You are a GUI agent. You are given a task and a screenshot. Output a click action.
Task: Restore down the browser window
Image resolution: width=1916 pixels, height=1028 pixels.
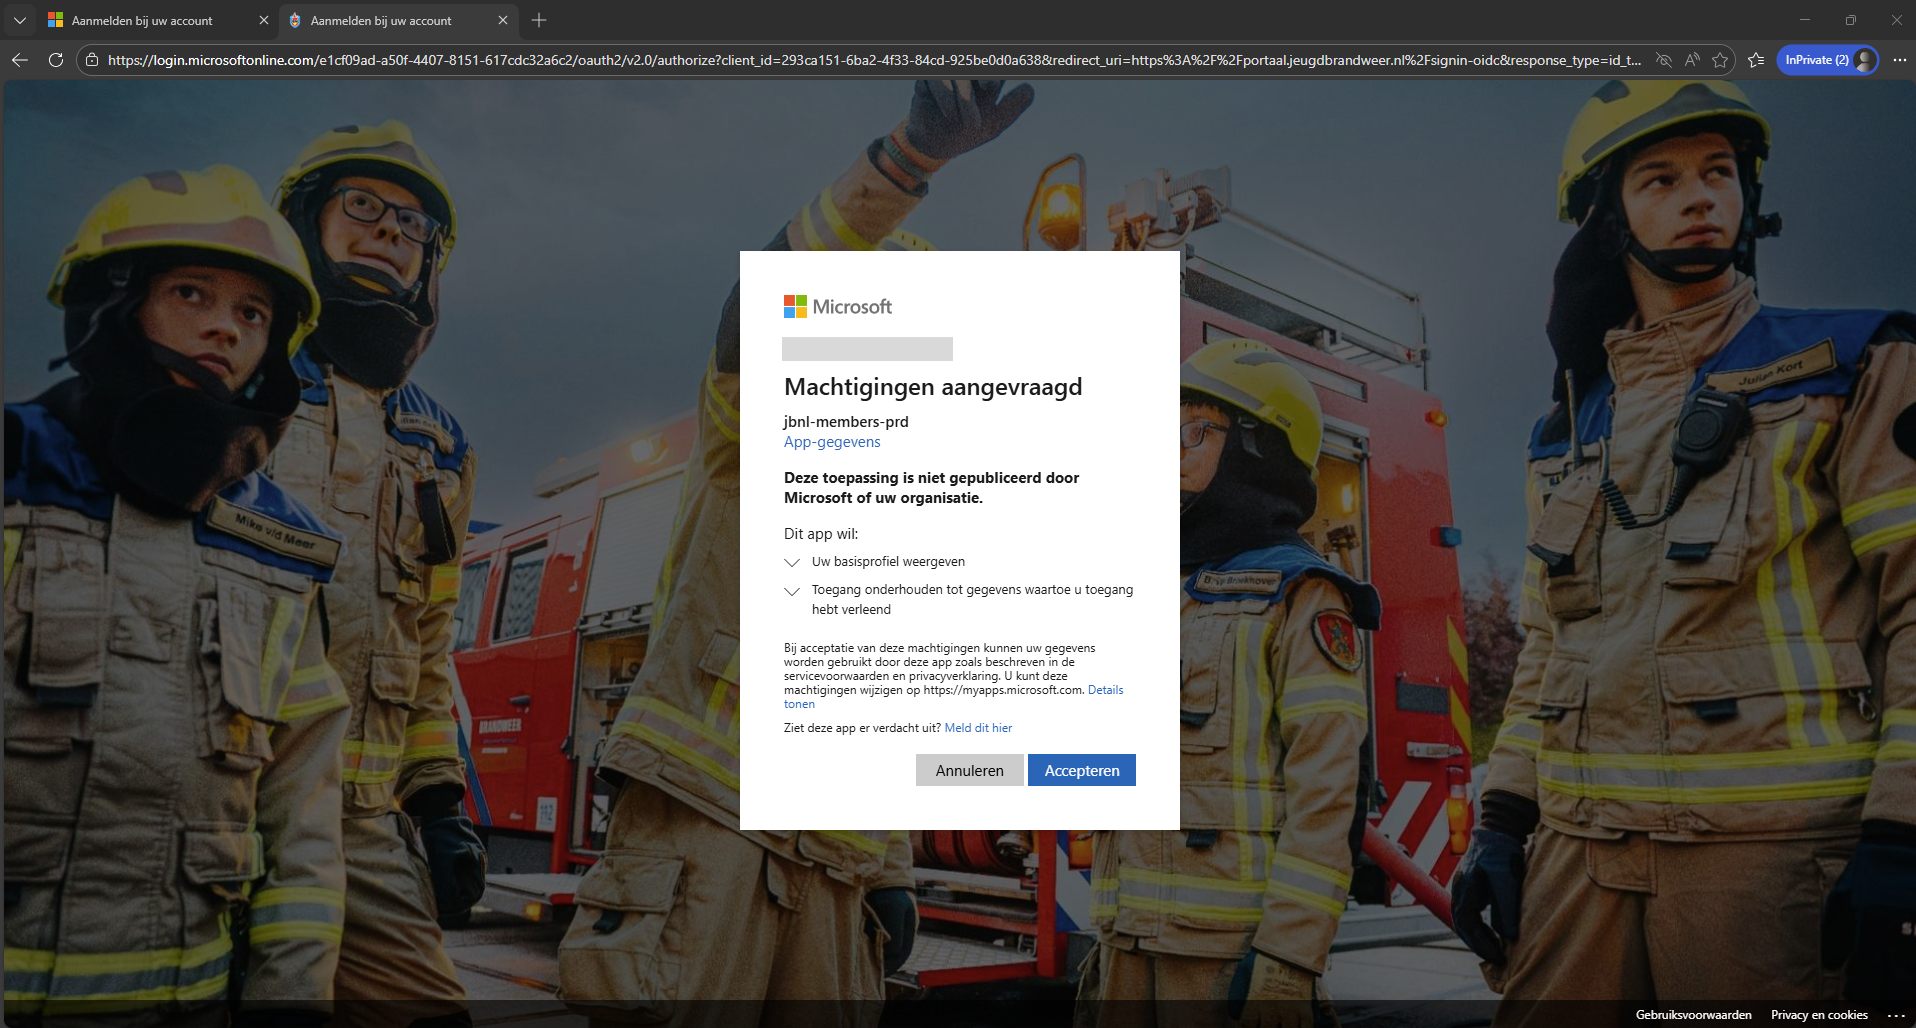point(1851,20)
